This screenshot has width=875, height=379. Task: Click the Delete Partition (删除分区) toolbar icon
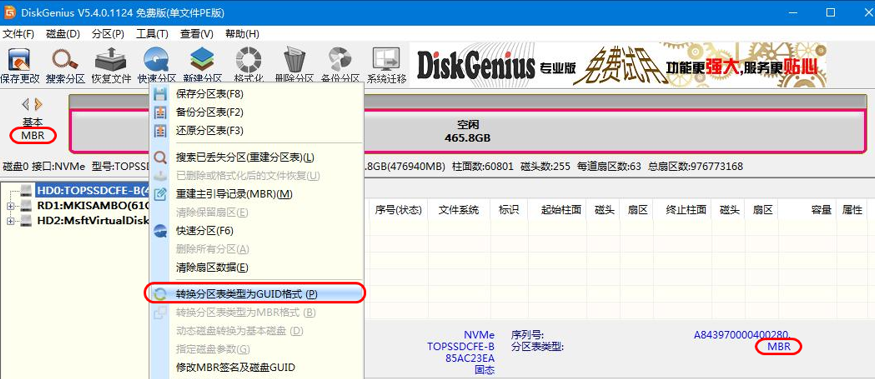295,64
